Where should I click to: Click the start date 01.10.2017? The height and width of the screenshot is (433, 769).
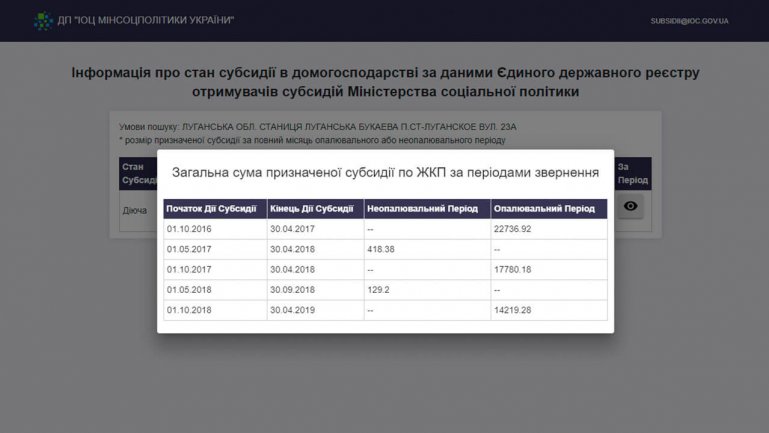click(189, 270)
